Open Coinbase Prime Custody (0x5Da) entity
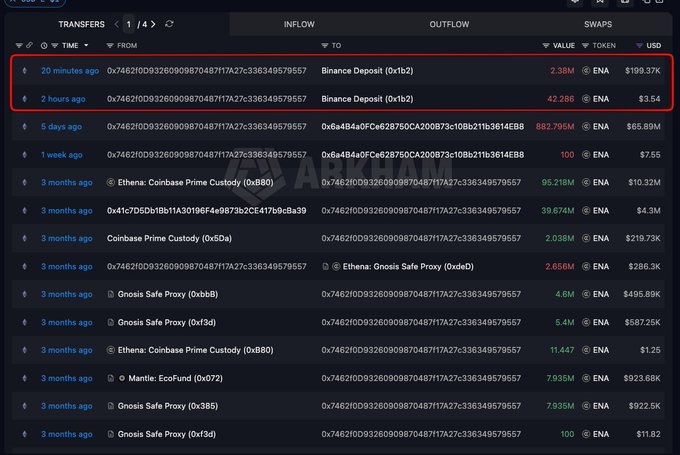The width and height of the screenshot is (680, 455). [169, 239]
